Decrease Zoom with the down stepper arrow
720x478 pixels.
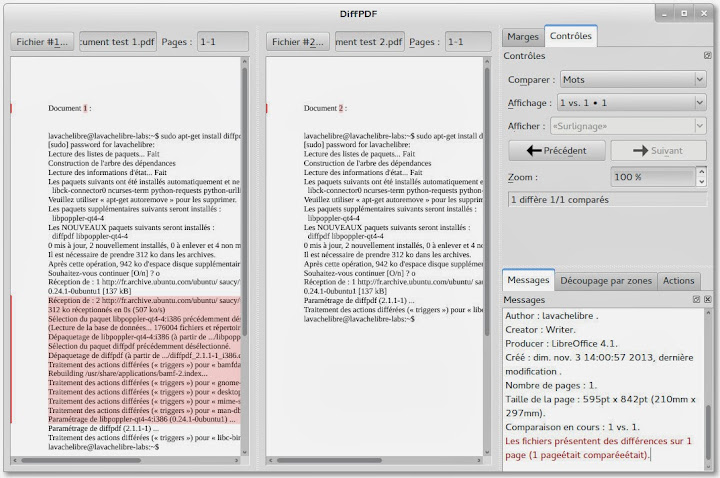pos(701,182)
